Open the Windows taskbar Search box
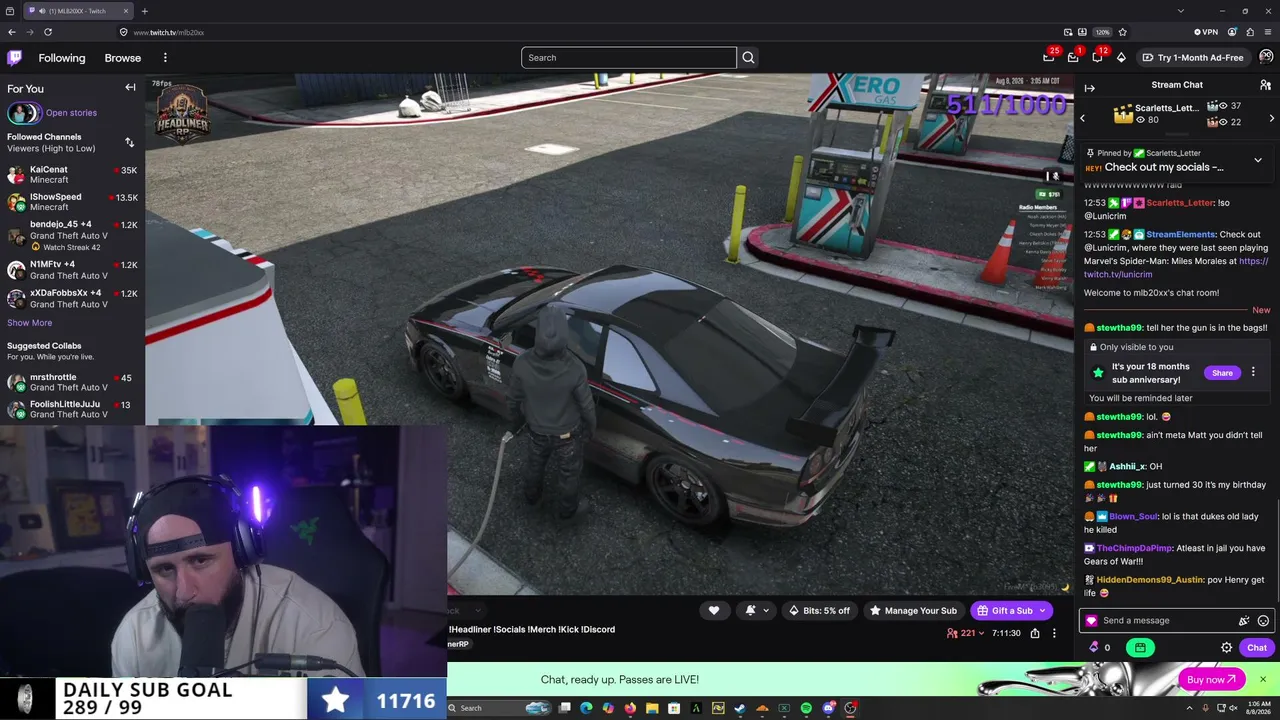 click(x=500, y=708)
